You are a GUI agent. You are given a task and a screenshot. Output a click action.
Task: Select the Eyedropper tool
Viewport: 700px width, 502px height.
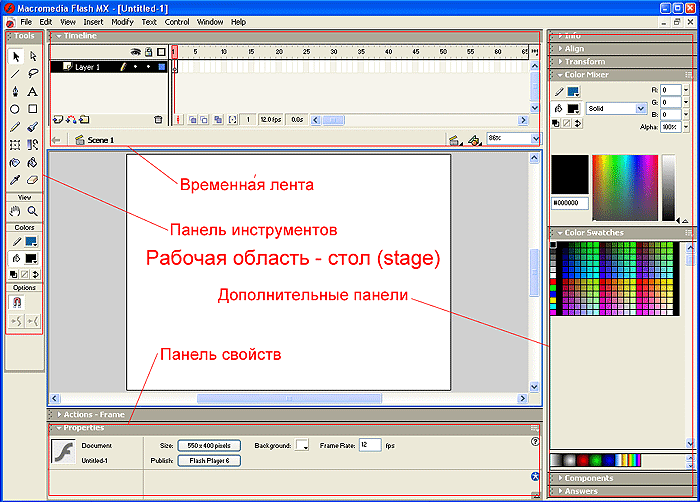[x=15, y=180]
